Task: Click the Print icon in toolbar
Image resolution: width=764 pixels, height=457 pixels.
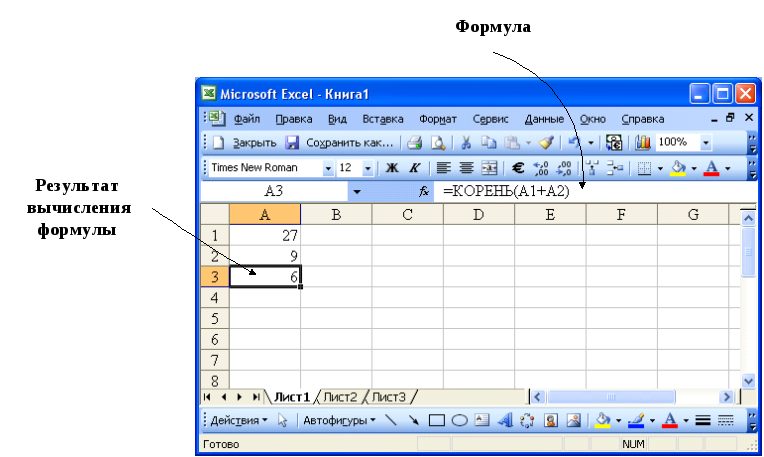Action: point(414,143)
